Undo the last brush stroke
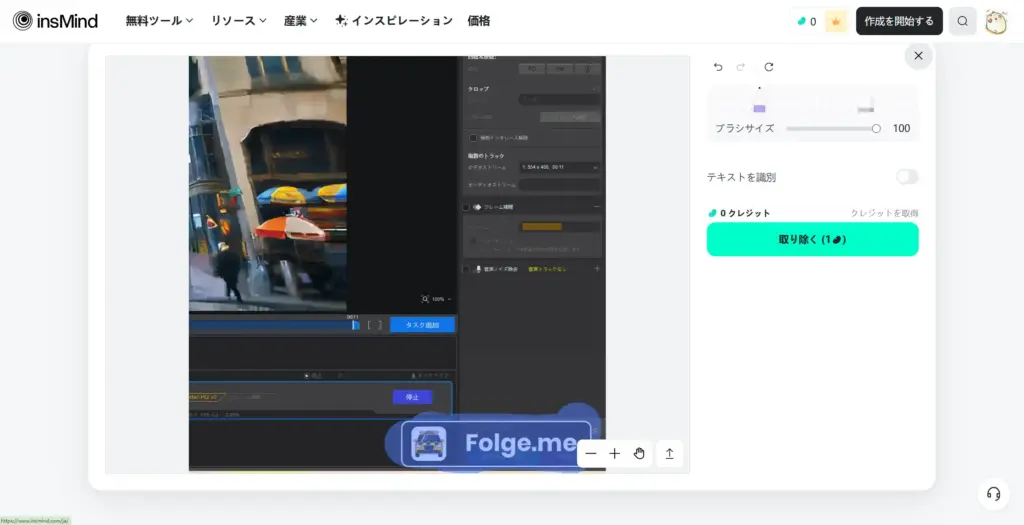Image resolution: width=1024 pixels, height=525 pixels. pos(718,67)
